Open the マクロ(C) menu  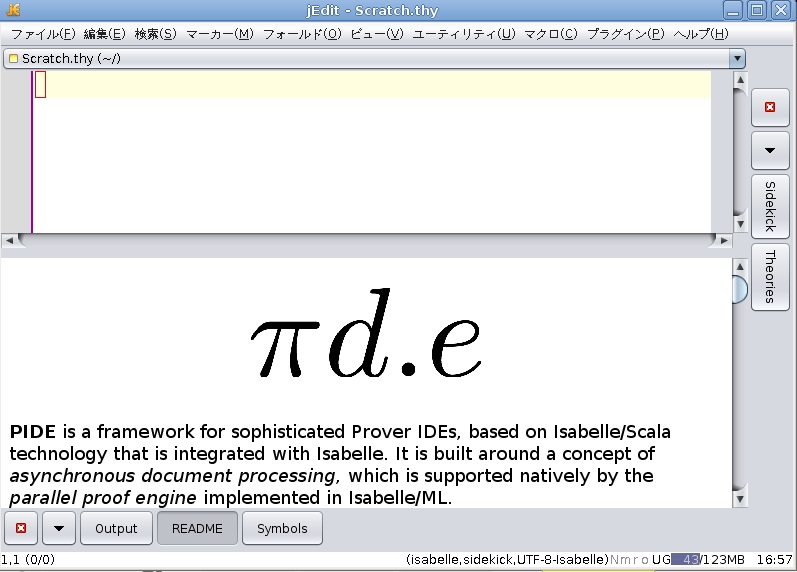click(x=551, y=34)
